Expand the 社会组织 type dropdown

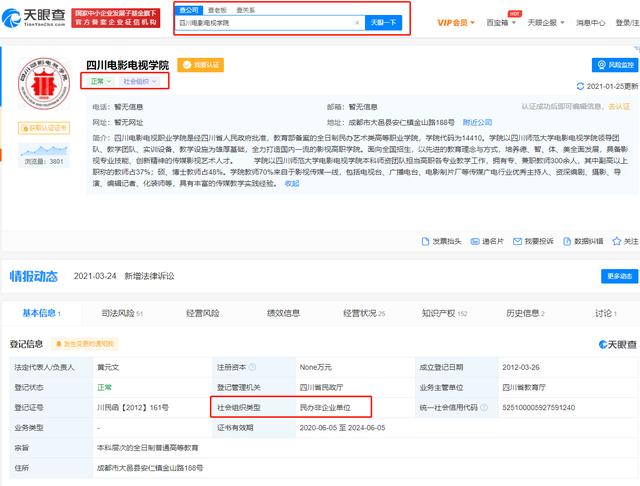(x=140, y=82)
